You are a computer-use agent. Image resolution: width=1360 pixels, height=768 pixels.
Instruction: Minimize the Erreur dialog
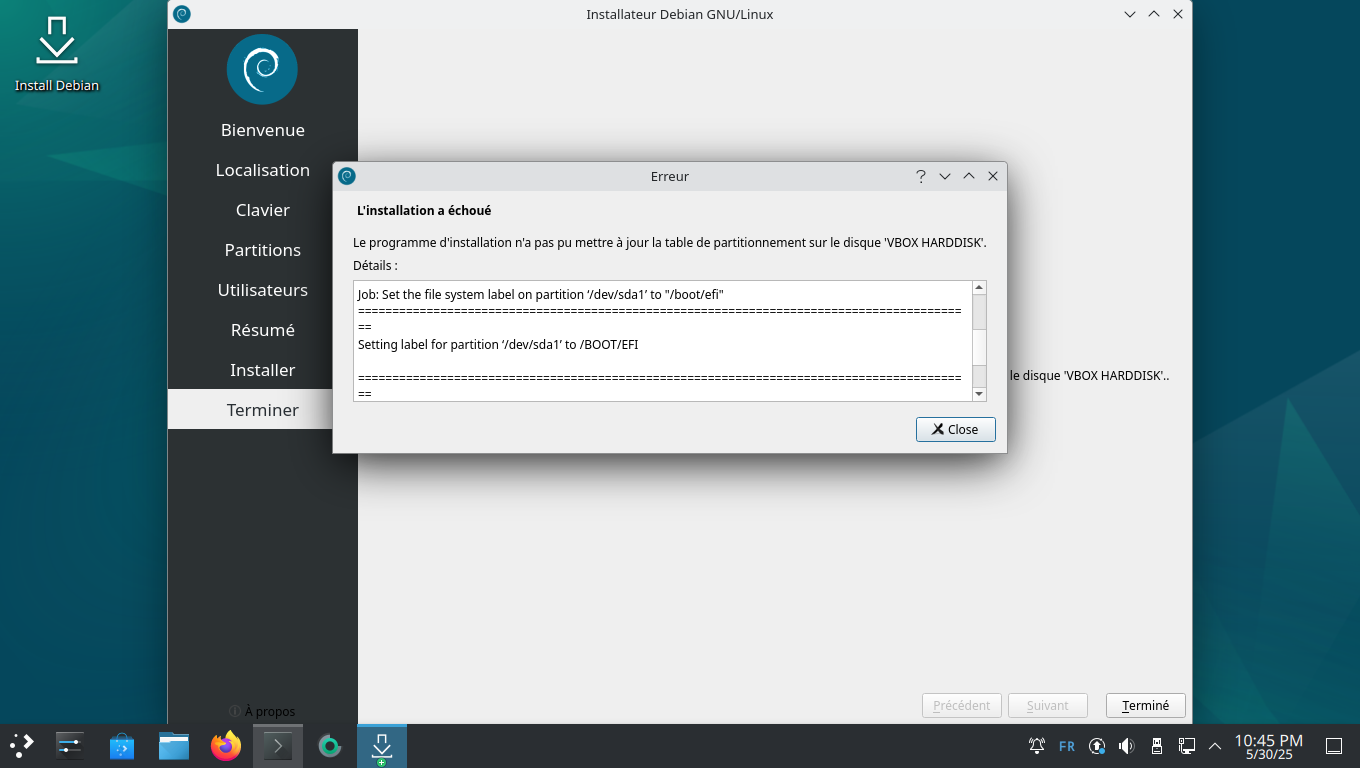[945, 176]
